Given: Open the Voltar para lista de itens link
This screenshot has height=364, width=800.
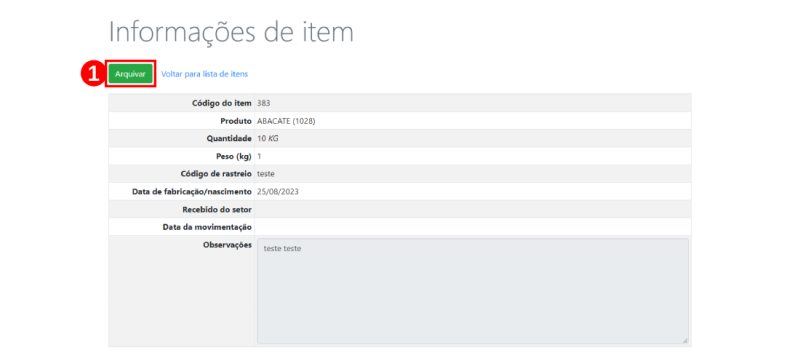Looking at the screenshot, I should click(x=205, y=74).
